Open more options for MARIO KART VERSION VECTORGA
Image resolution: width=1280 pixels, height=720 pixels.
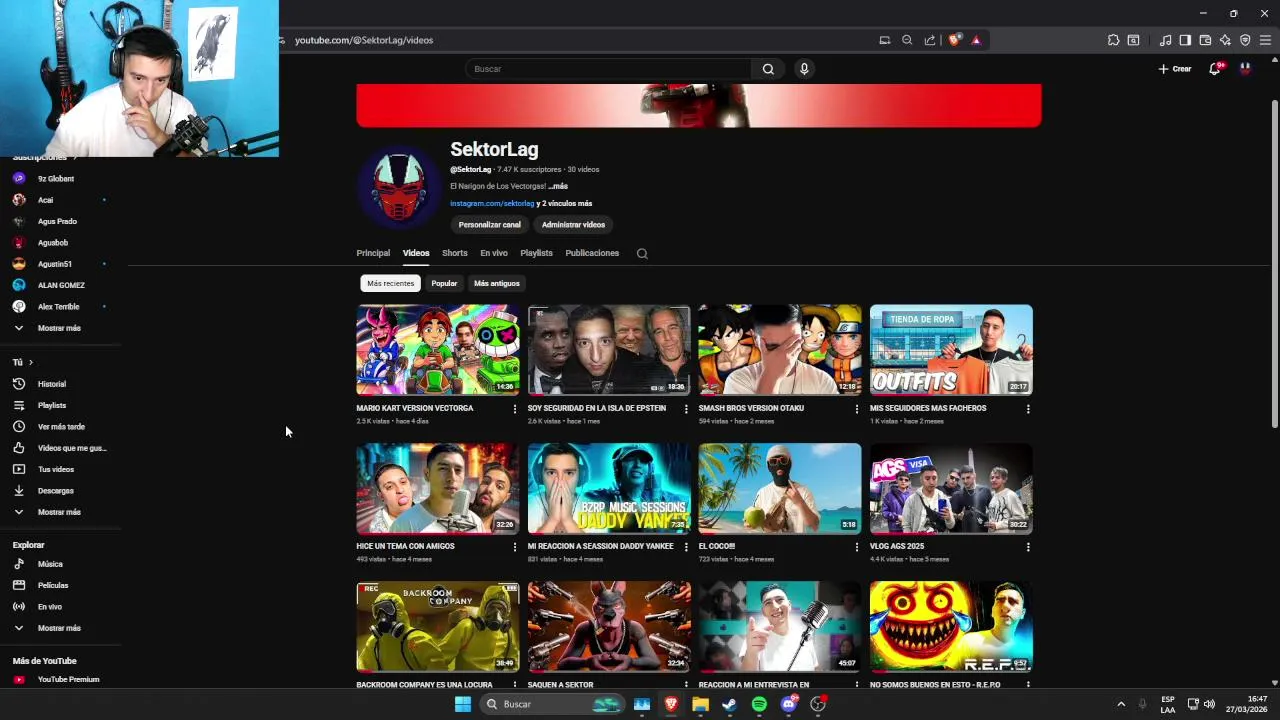coord(515,409)
